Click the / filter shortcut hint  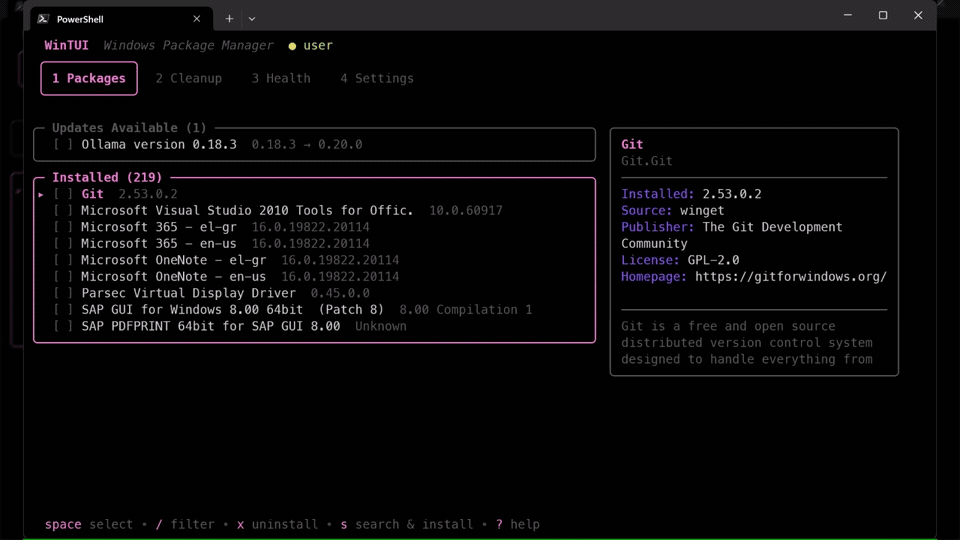coord(185,525)
